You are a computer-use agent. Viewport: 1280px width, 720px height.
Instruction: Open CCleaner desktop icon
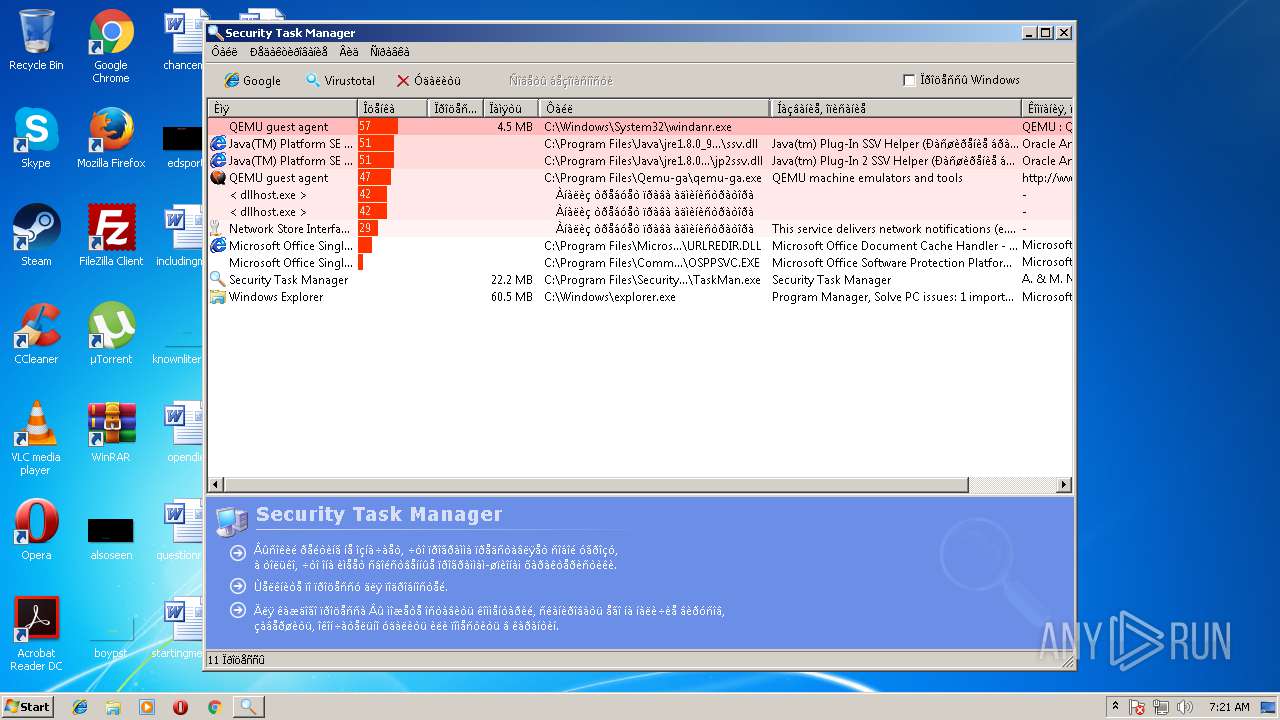click(36, 334)
